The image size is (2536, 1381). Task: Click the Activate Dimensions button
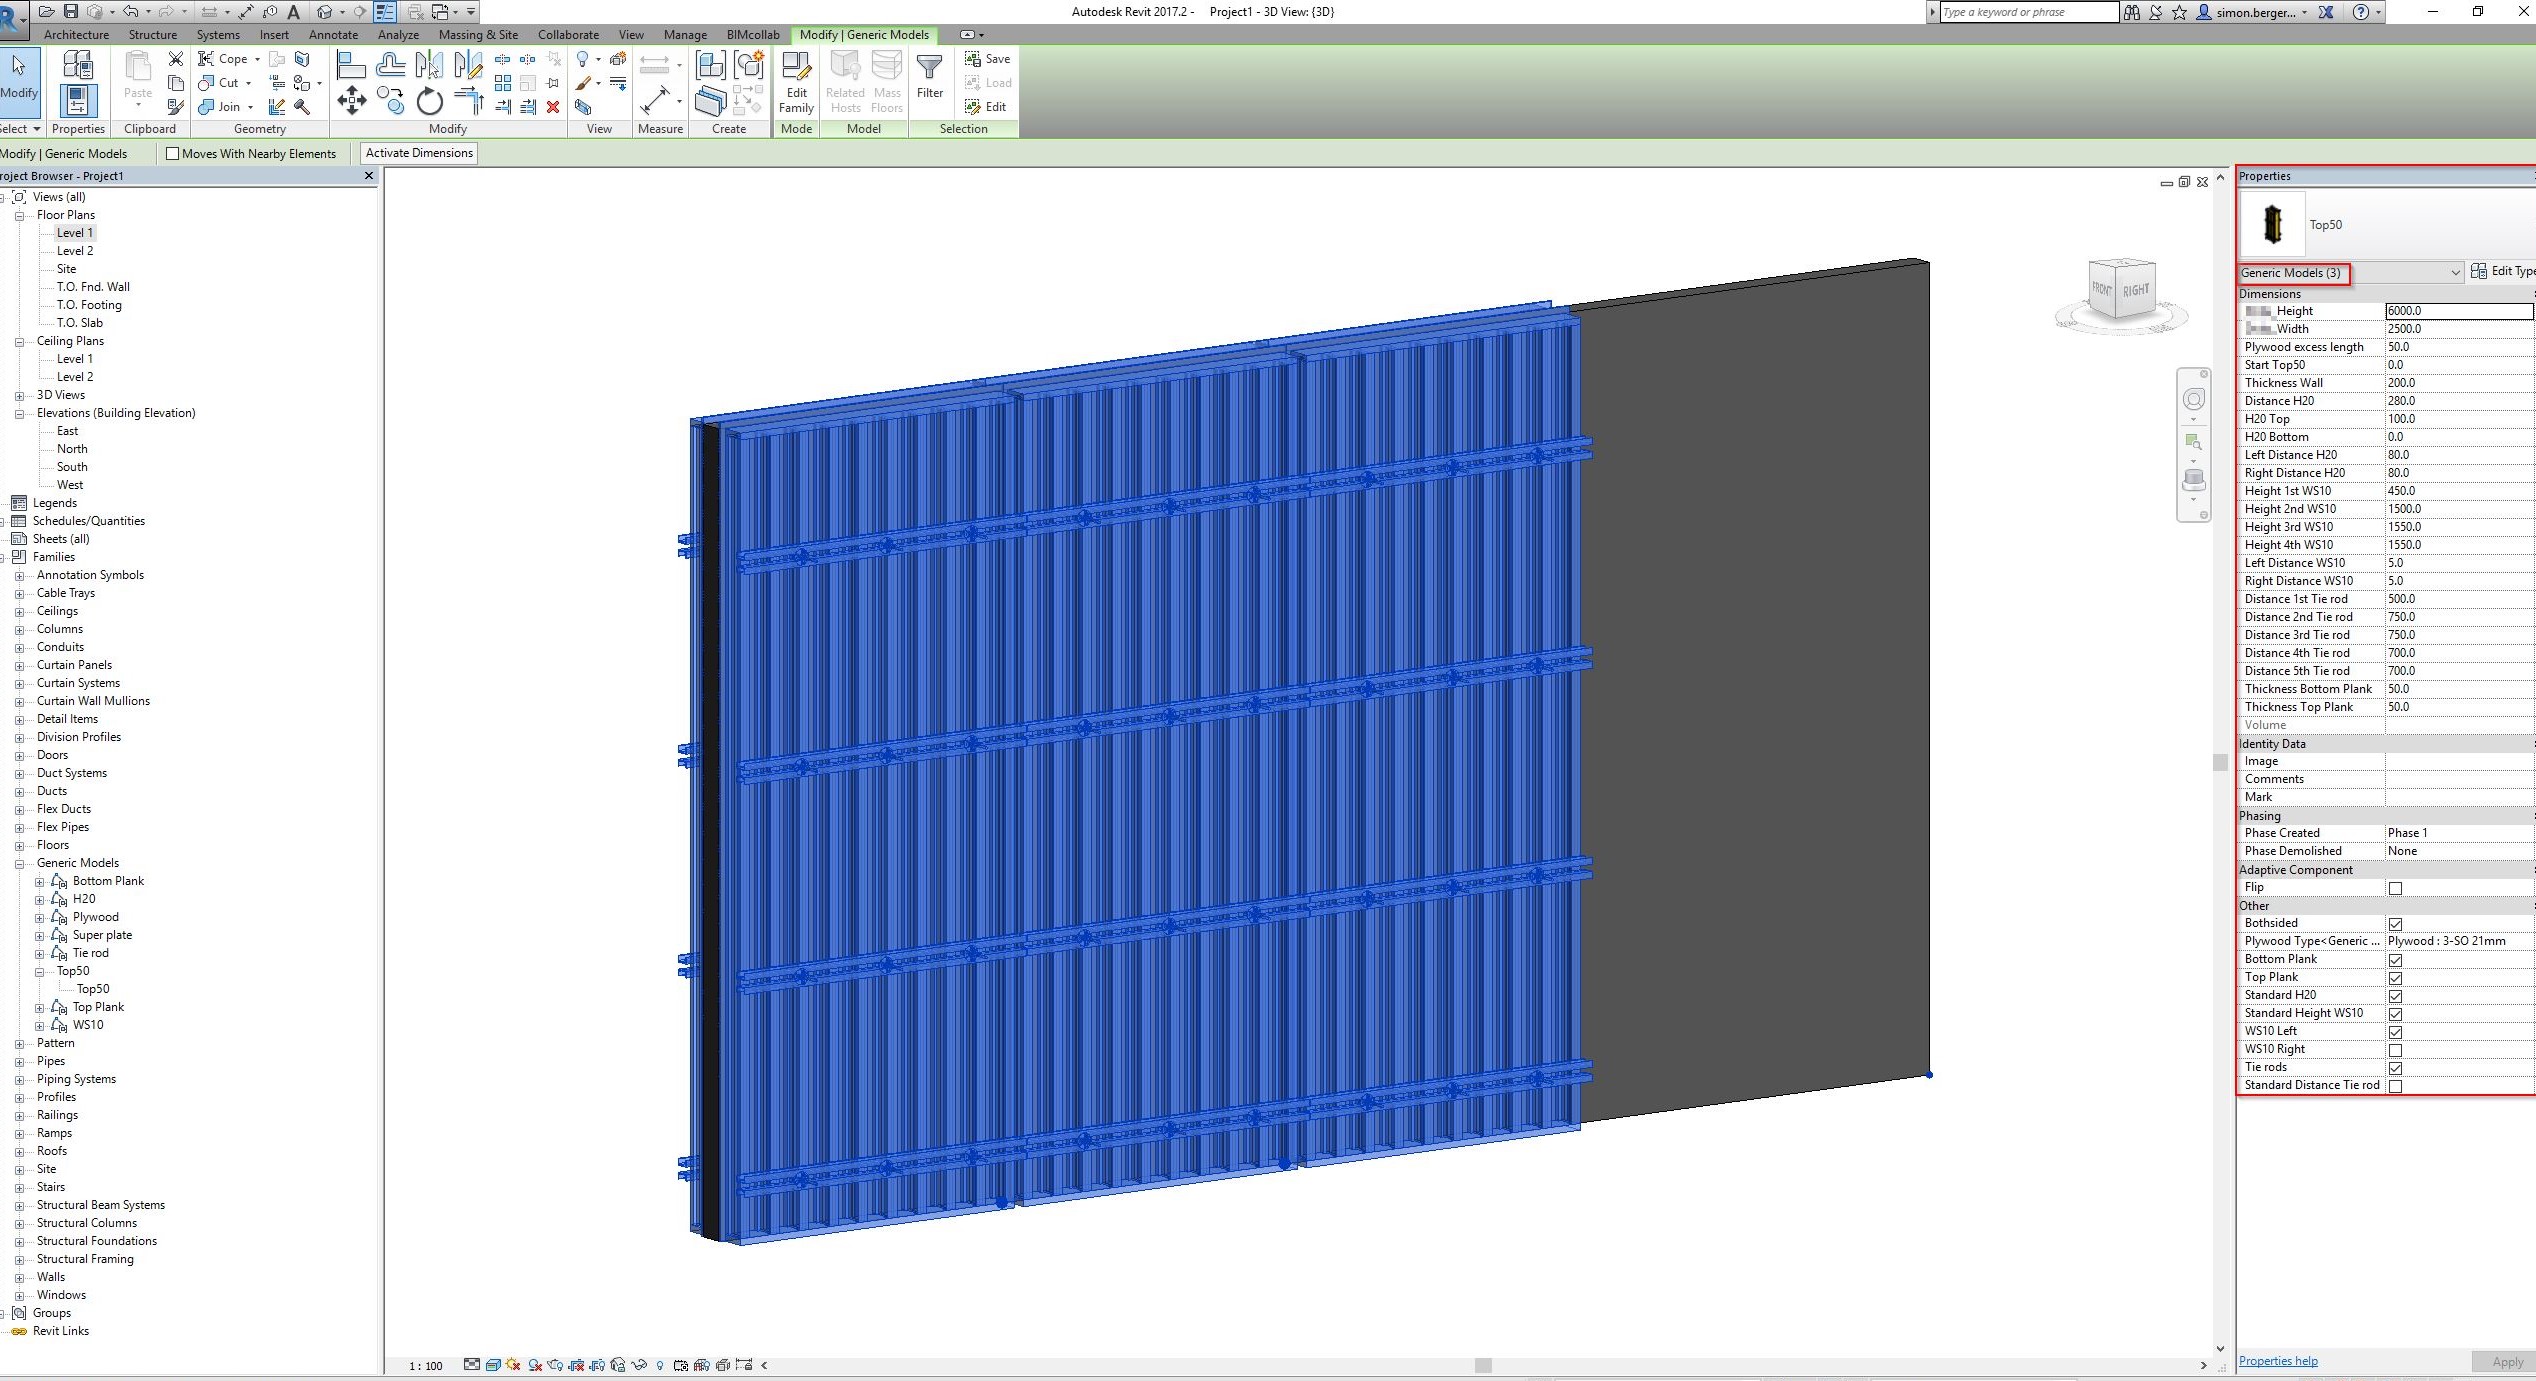pyautogui.click(x=418, y=153)
